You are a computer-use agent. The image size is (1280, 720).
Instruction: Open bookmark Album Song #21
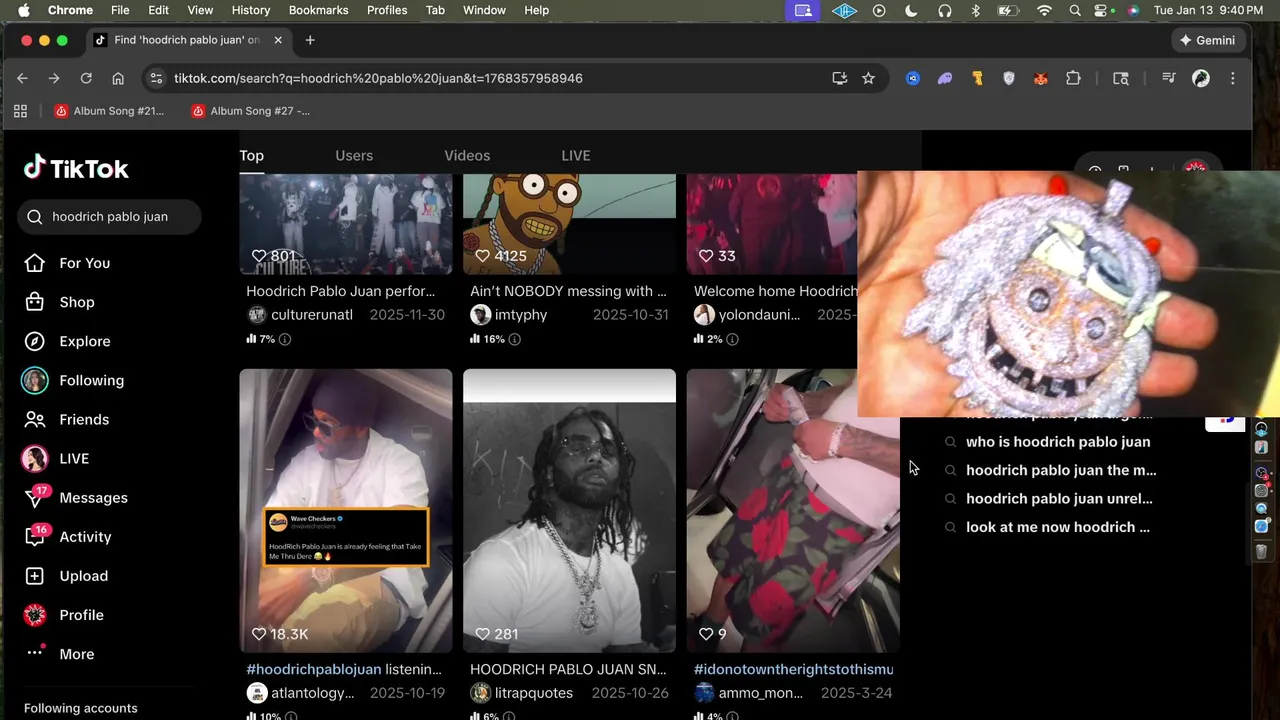click(109, 111)
